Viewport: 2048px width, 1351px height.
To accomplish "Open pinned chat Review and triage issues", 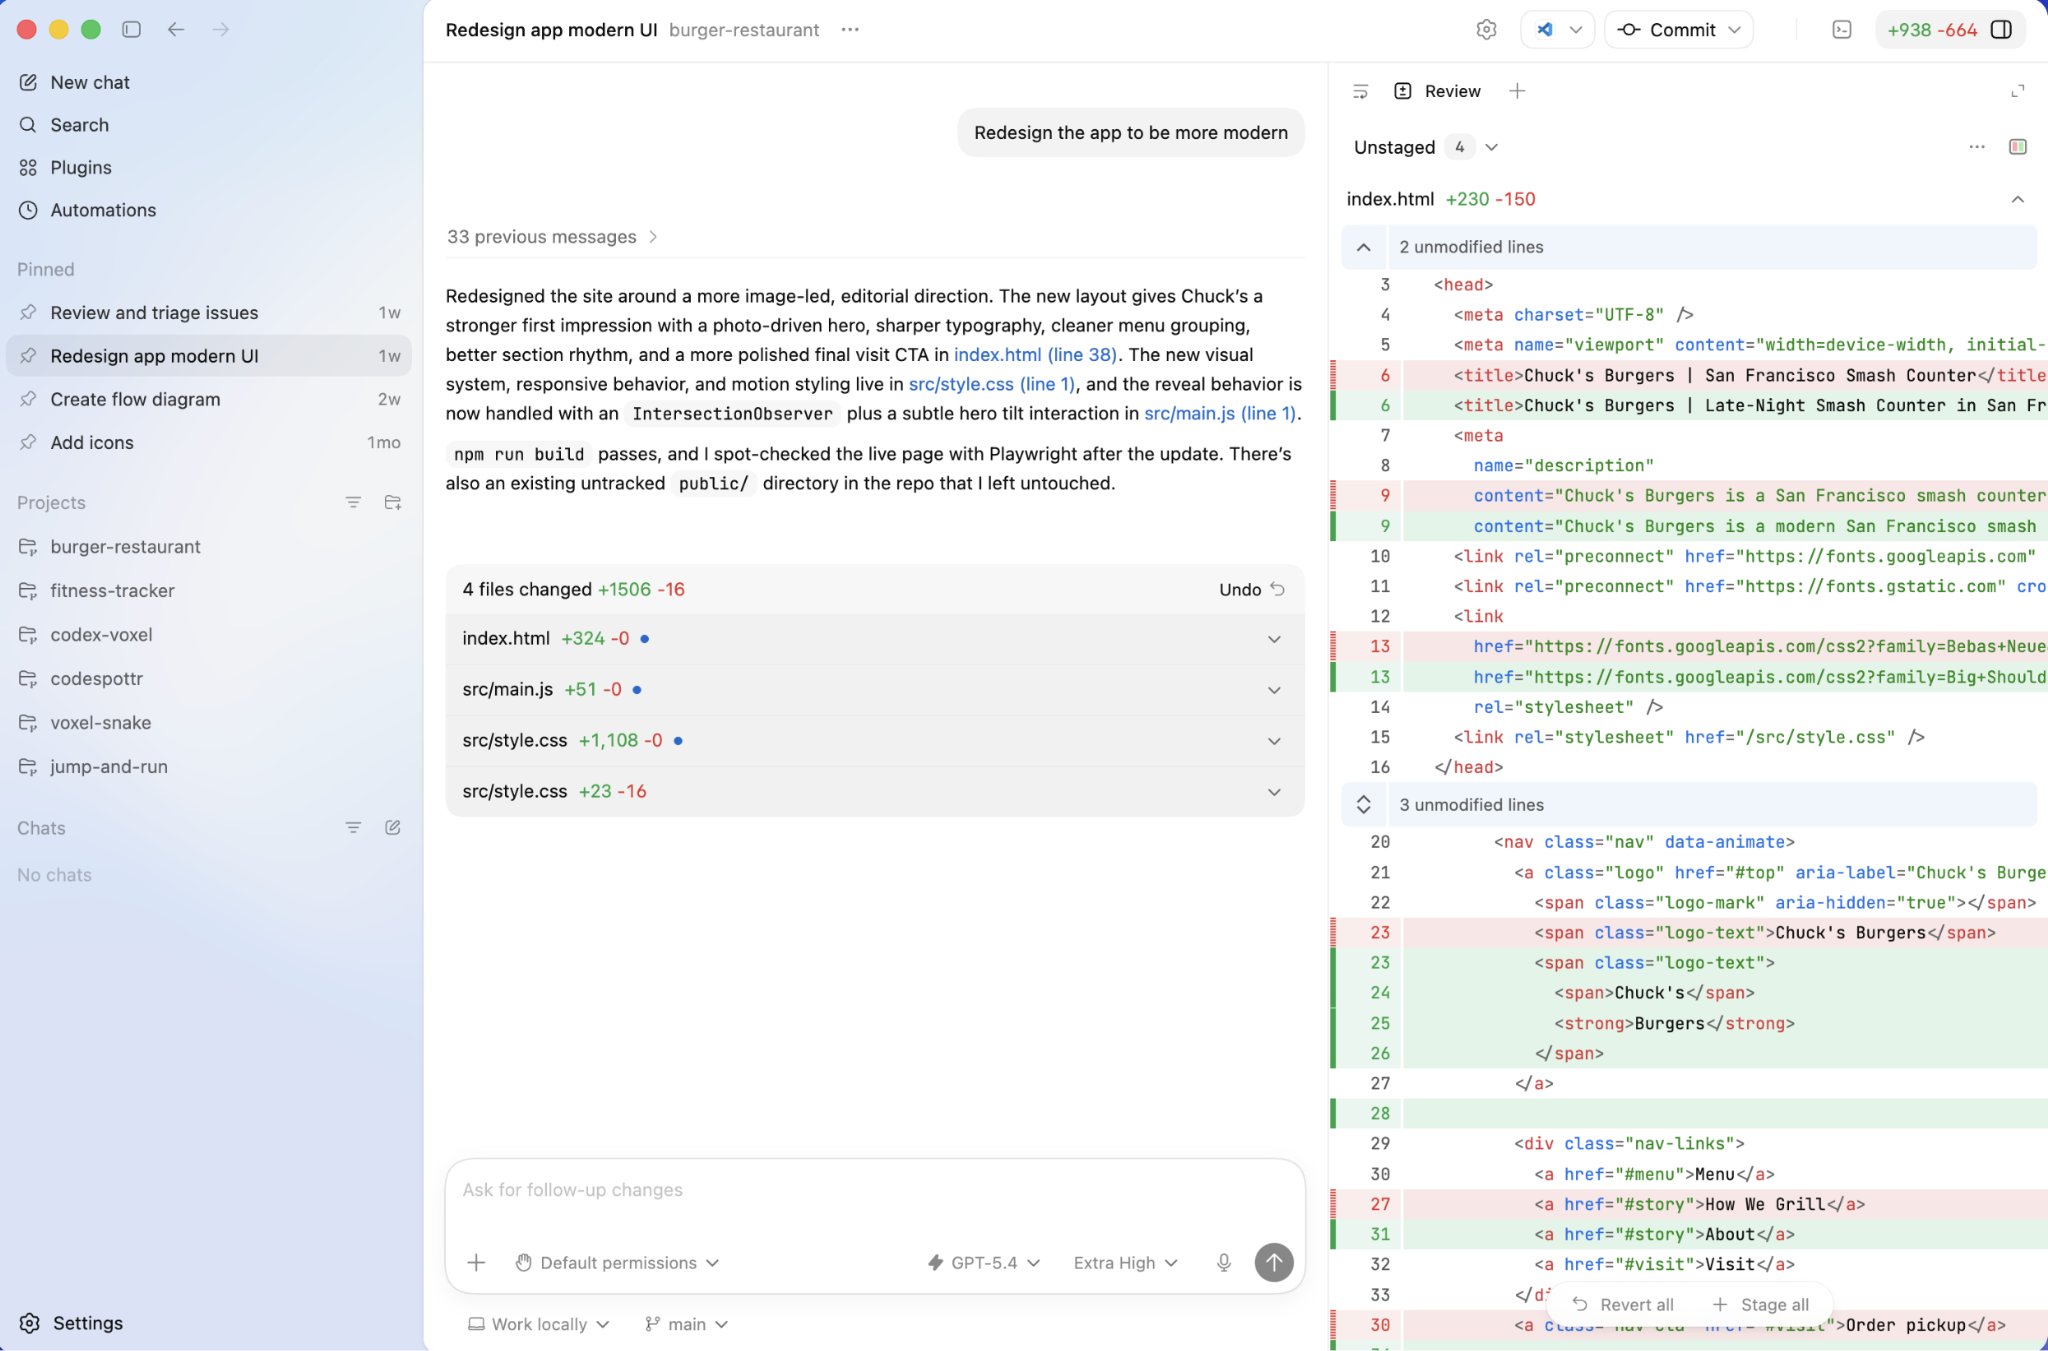I will point(209,313).
